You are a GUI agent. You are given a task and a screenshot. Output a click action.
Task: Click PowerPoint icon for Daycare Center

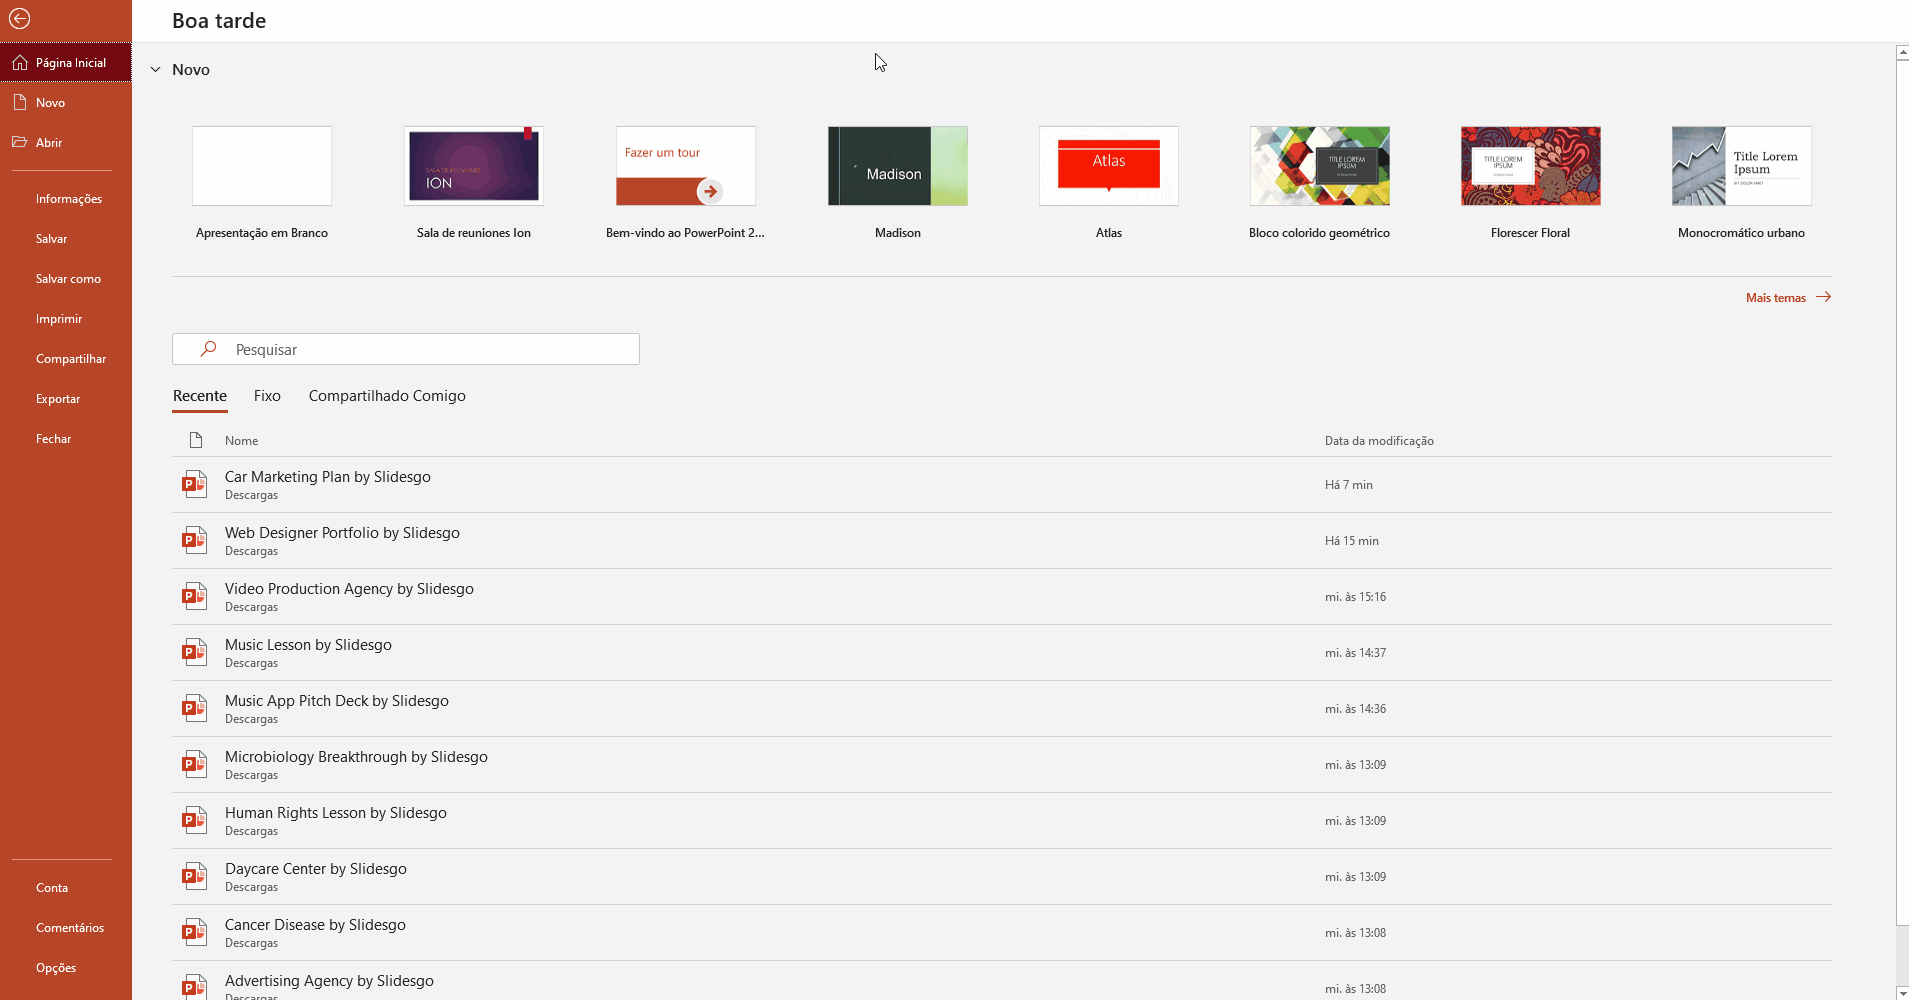click(194, 876)
